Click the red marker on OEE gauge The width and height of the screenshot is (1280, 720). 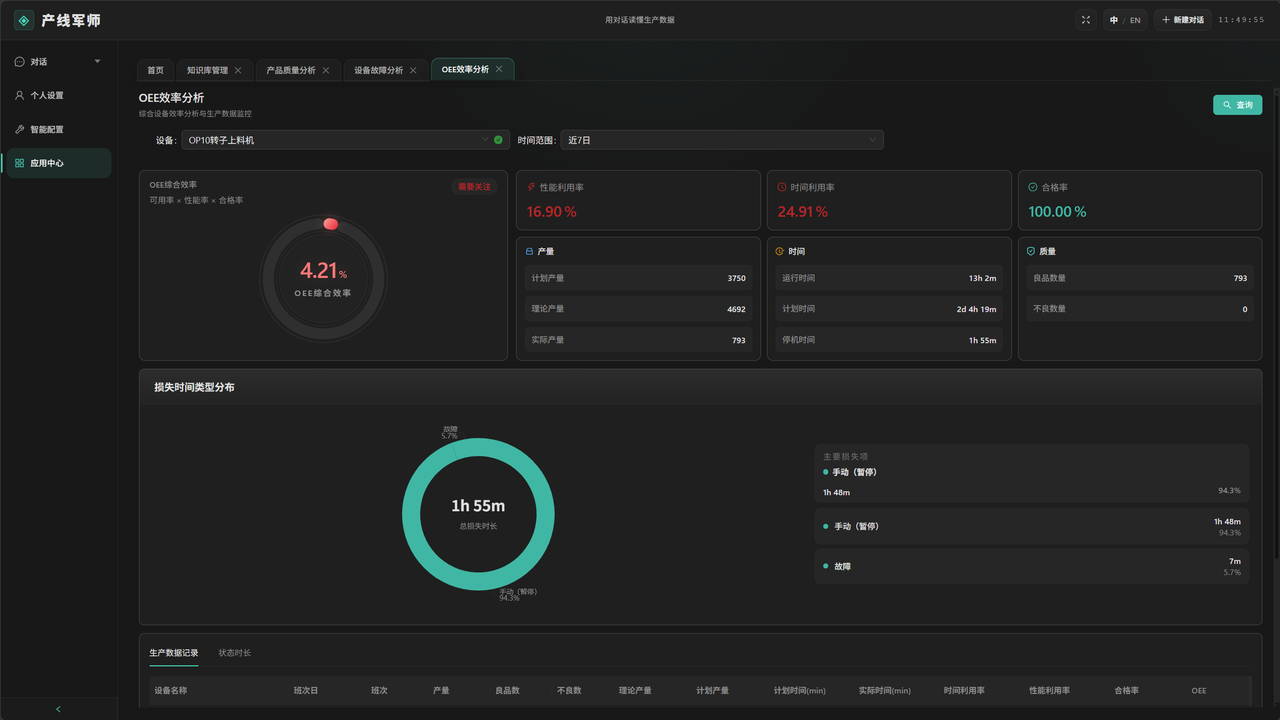331,224
